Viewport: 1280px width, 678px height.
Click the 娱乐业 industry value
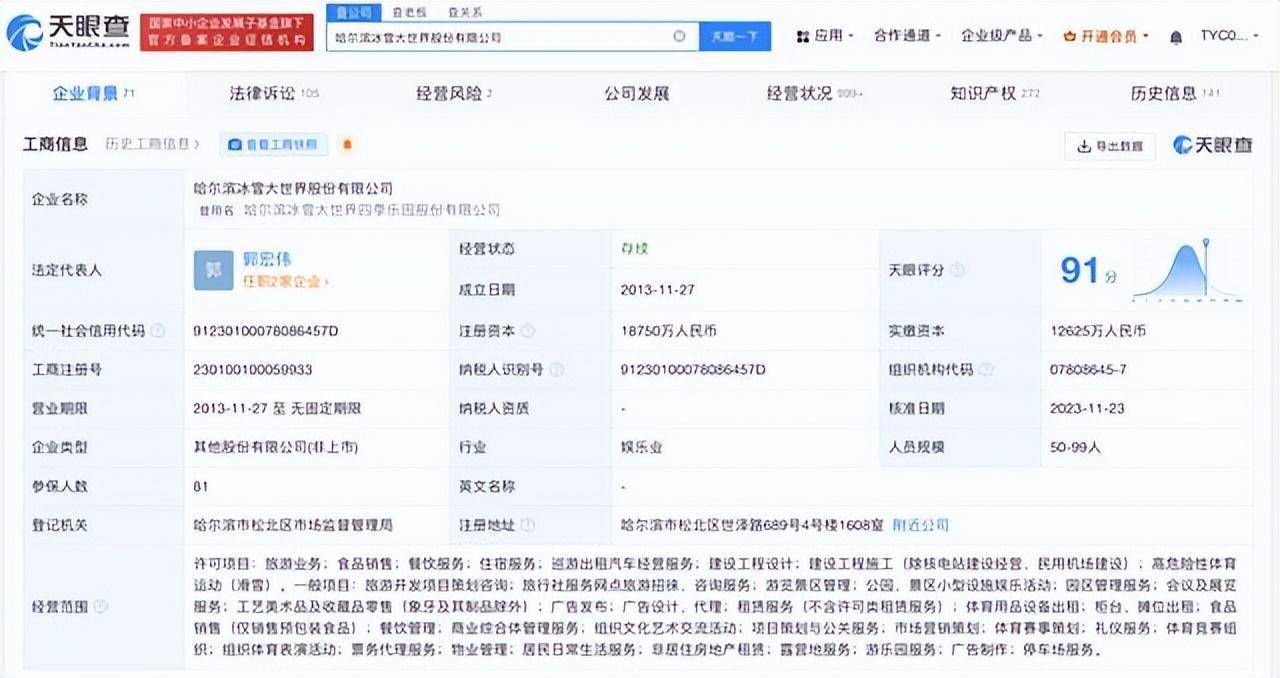click(x=641, y=447)
